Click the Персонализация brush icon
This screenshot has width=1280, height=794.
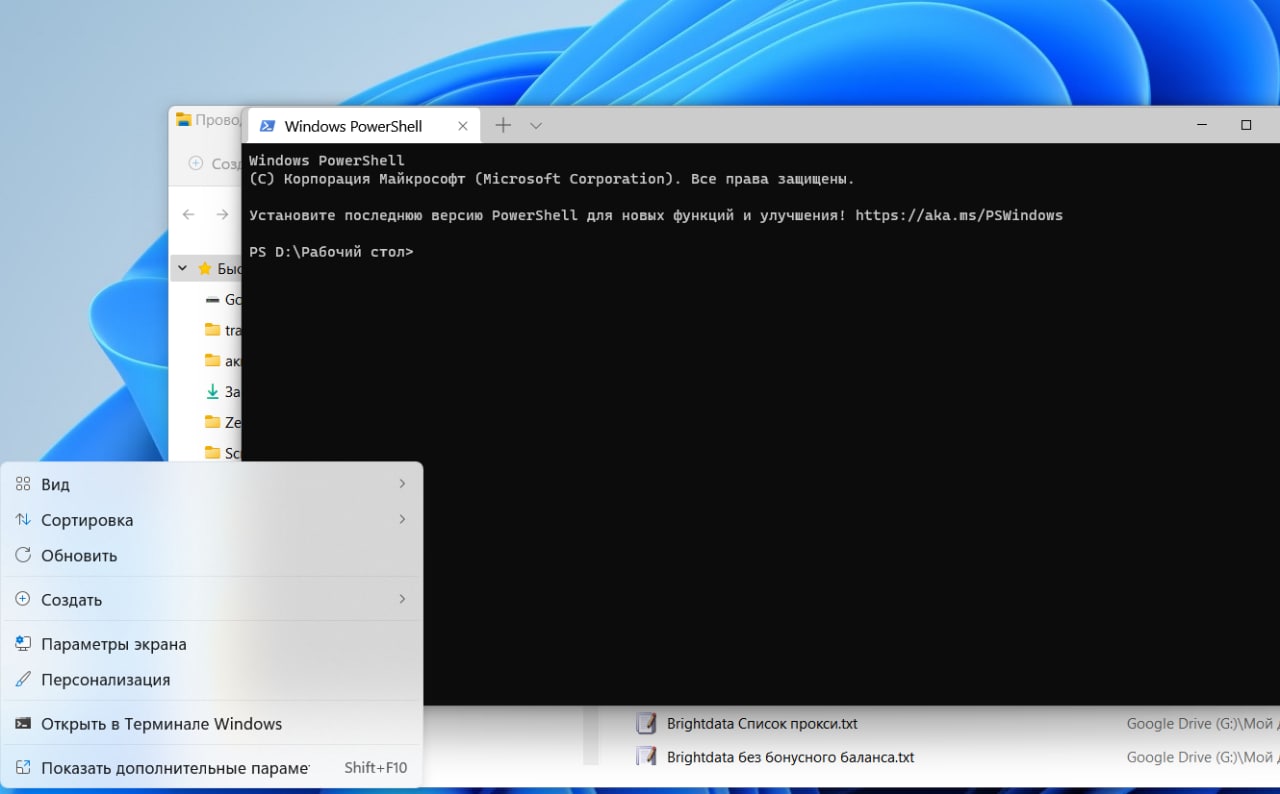pyautogui.click(x=23, y=679)
